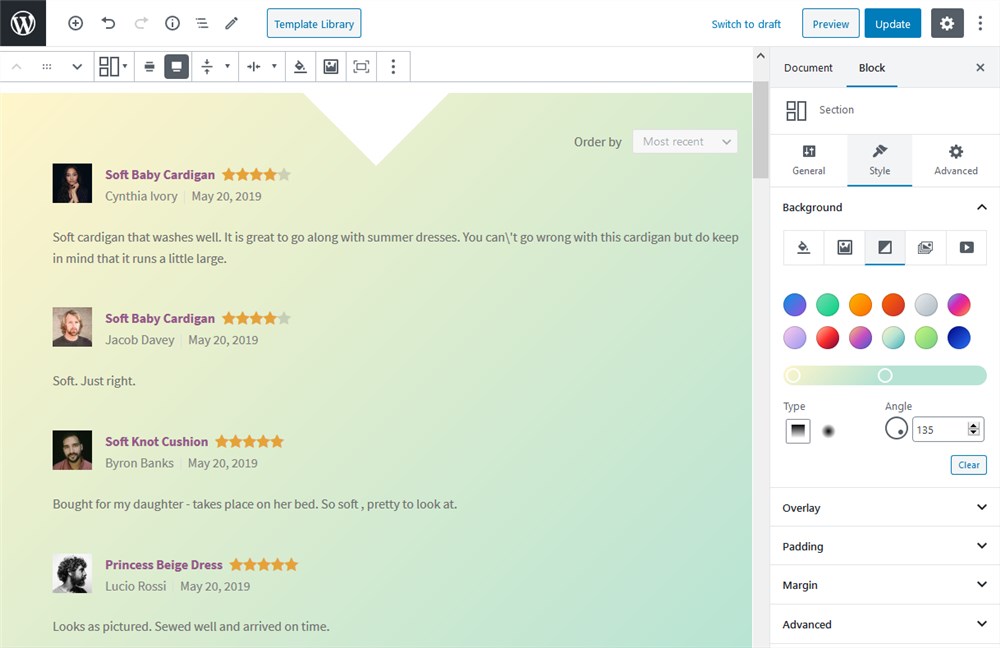Viewport: 1000px width, 648px height.
Task: Click the middle gradient stop handle
Action: (885, 376)
